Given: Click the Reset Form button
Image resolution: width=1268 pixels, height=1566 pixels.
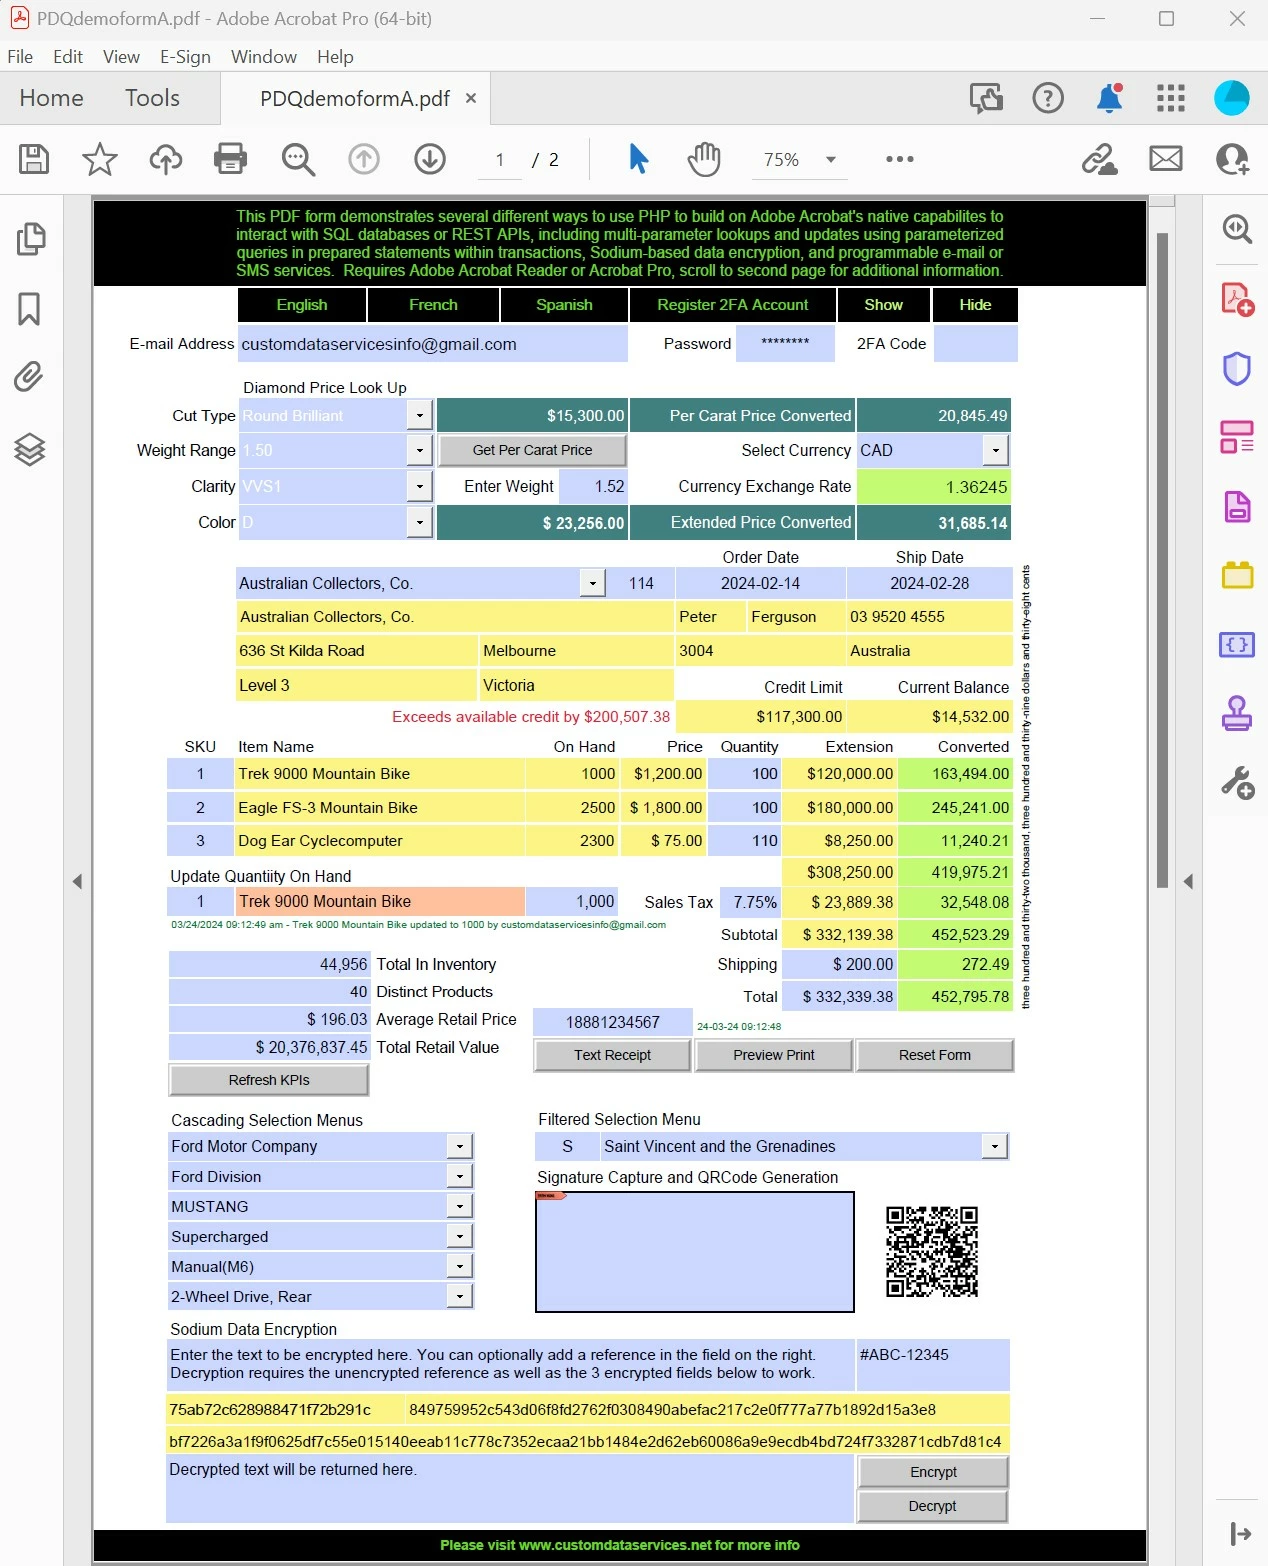Looking at the screenshot, I should click(x=934, y=1055).
